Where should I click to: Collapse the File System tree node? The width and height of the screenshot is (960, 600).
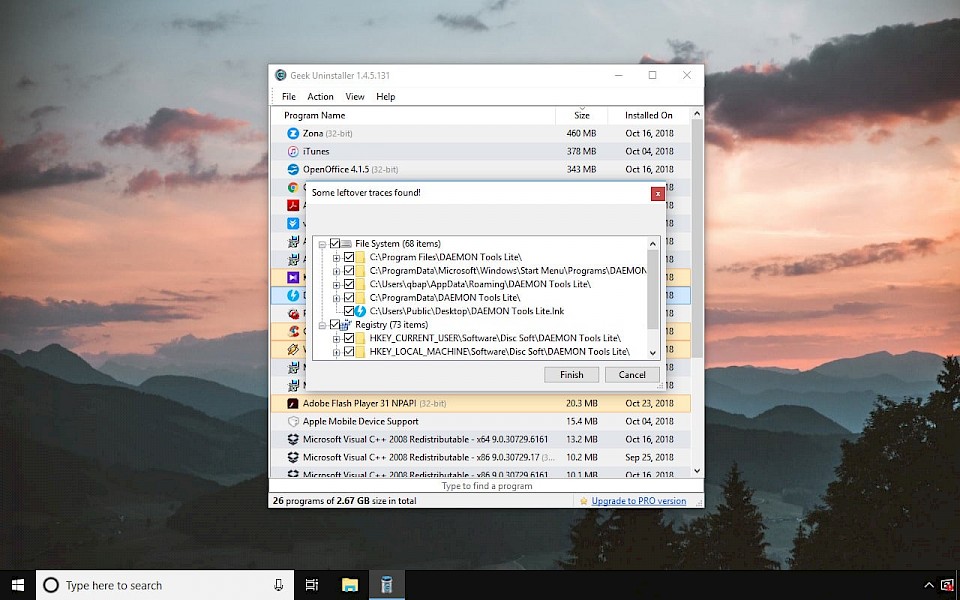(x=322, y=244)
